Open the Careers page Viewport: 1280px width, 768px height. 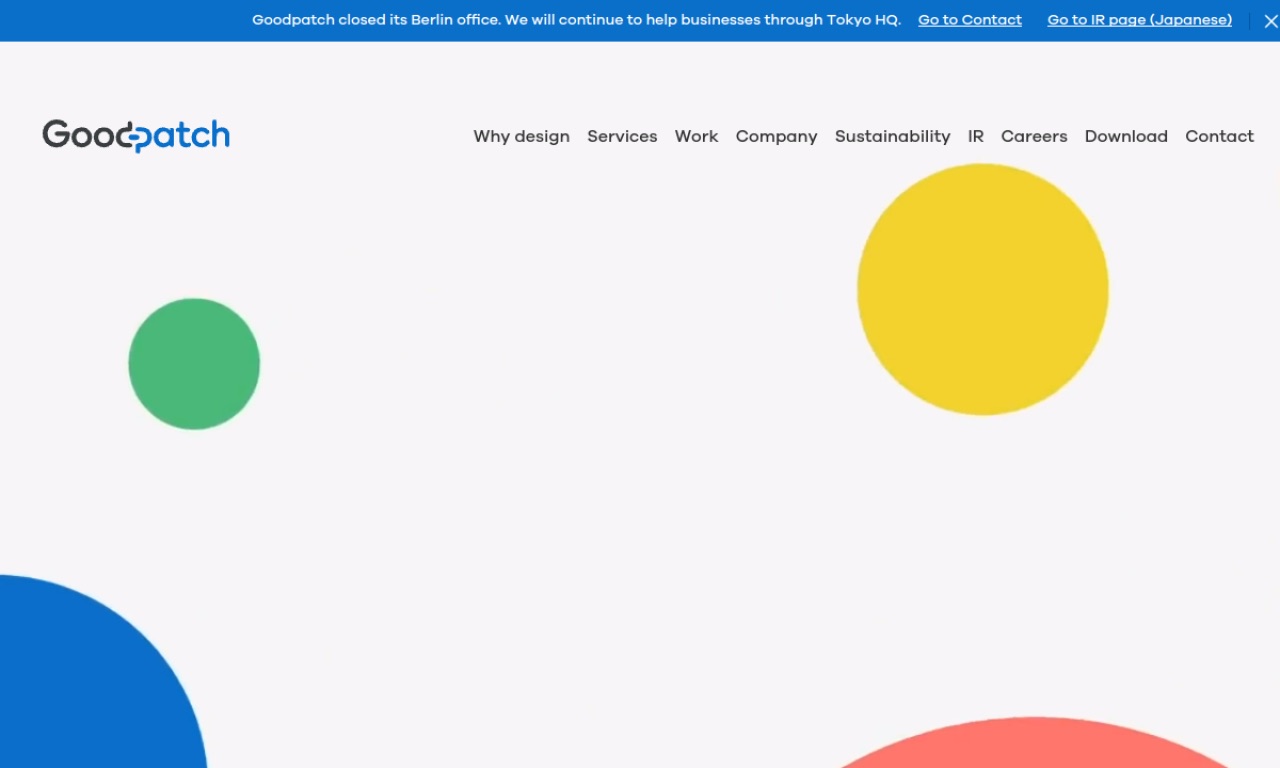coord(1034,136)
